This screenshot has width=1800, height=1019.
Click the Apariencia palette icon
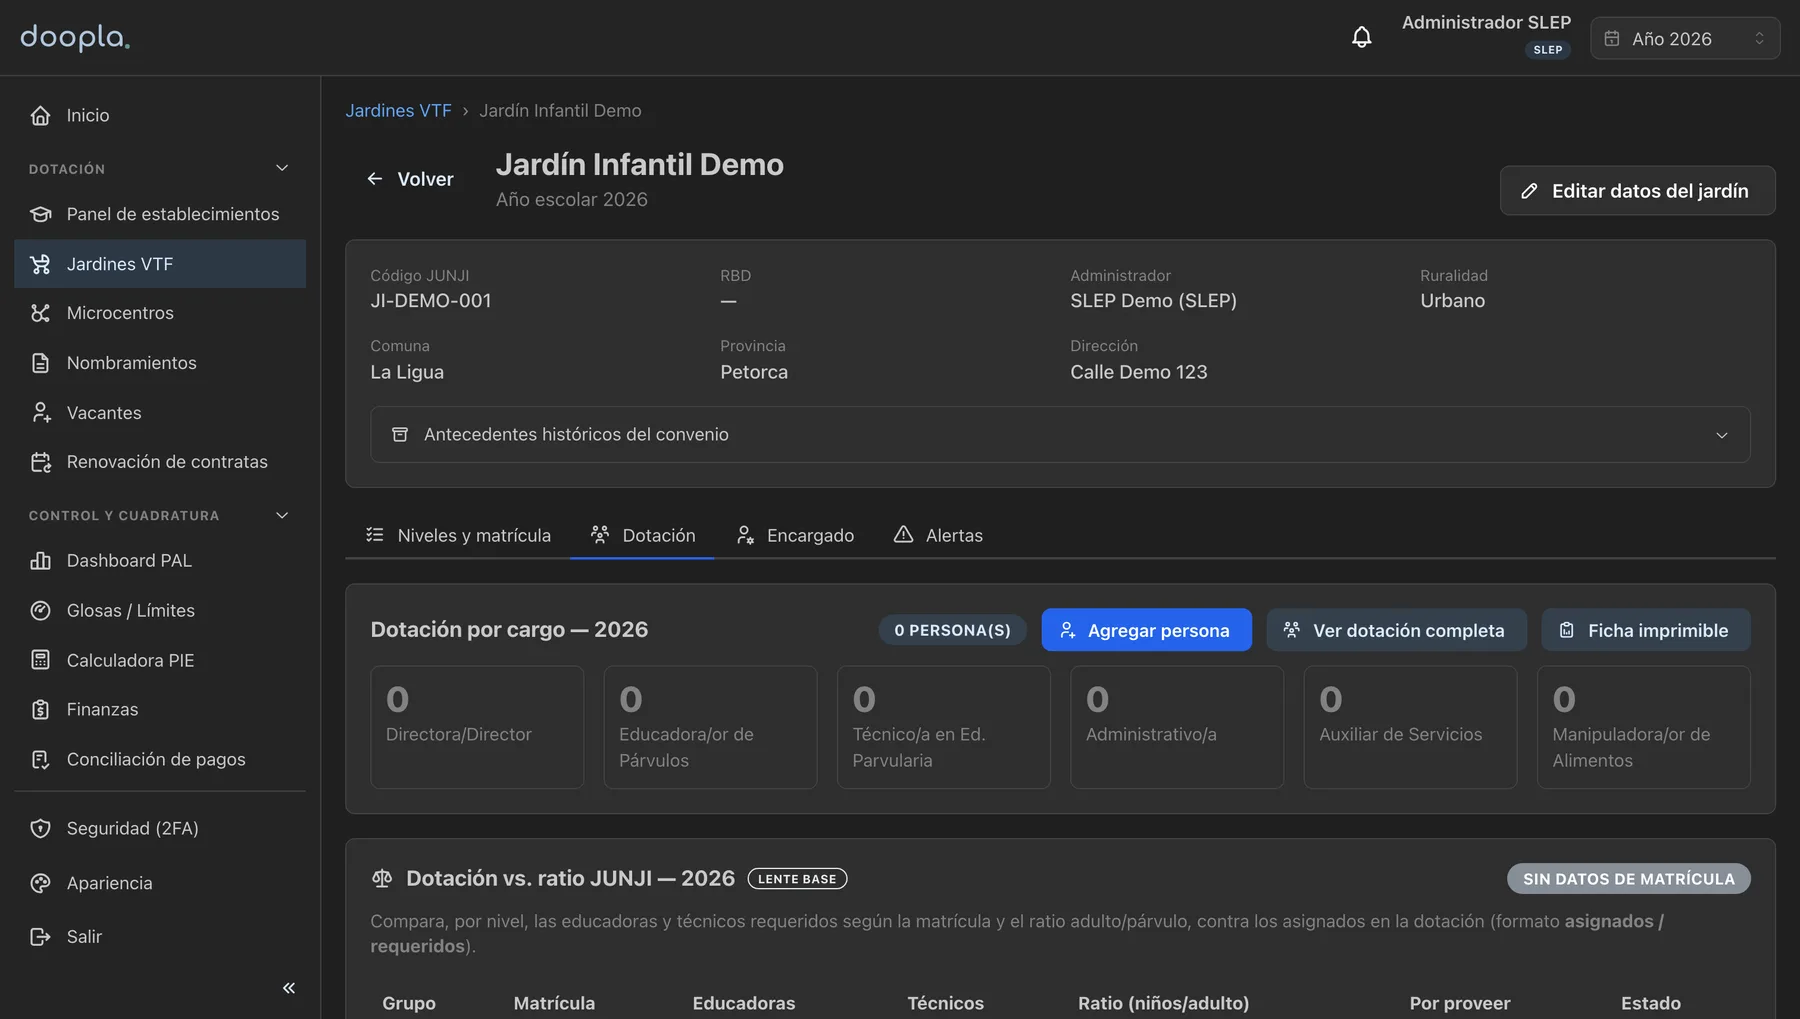coord(40,883)
